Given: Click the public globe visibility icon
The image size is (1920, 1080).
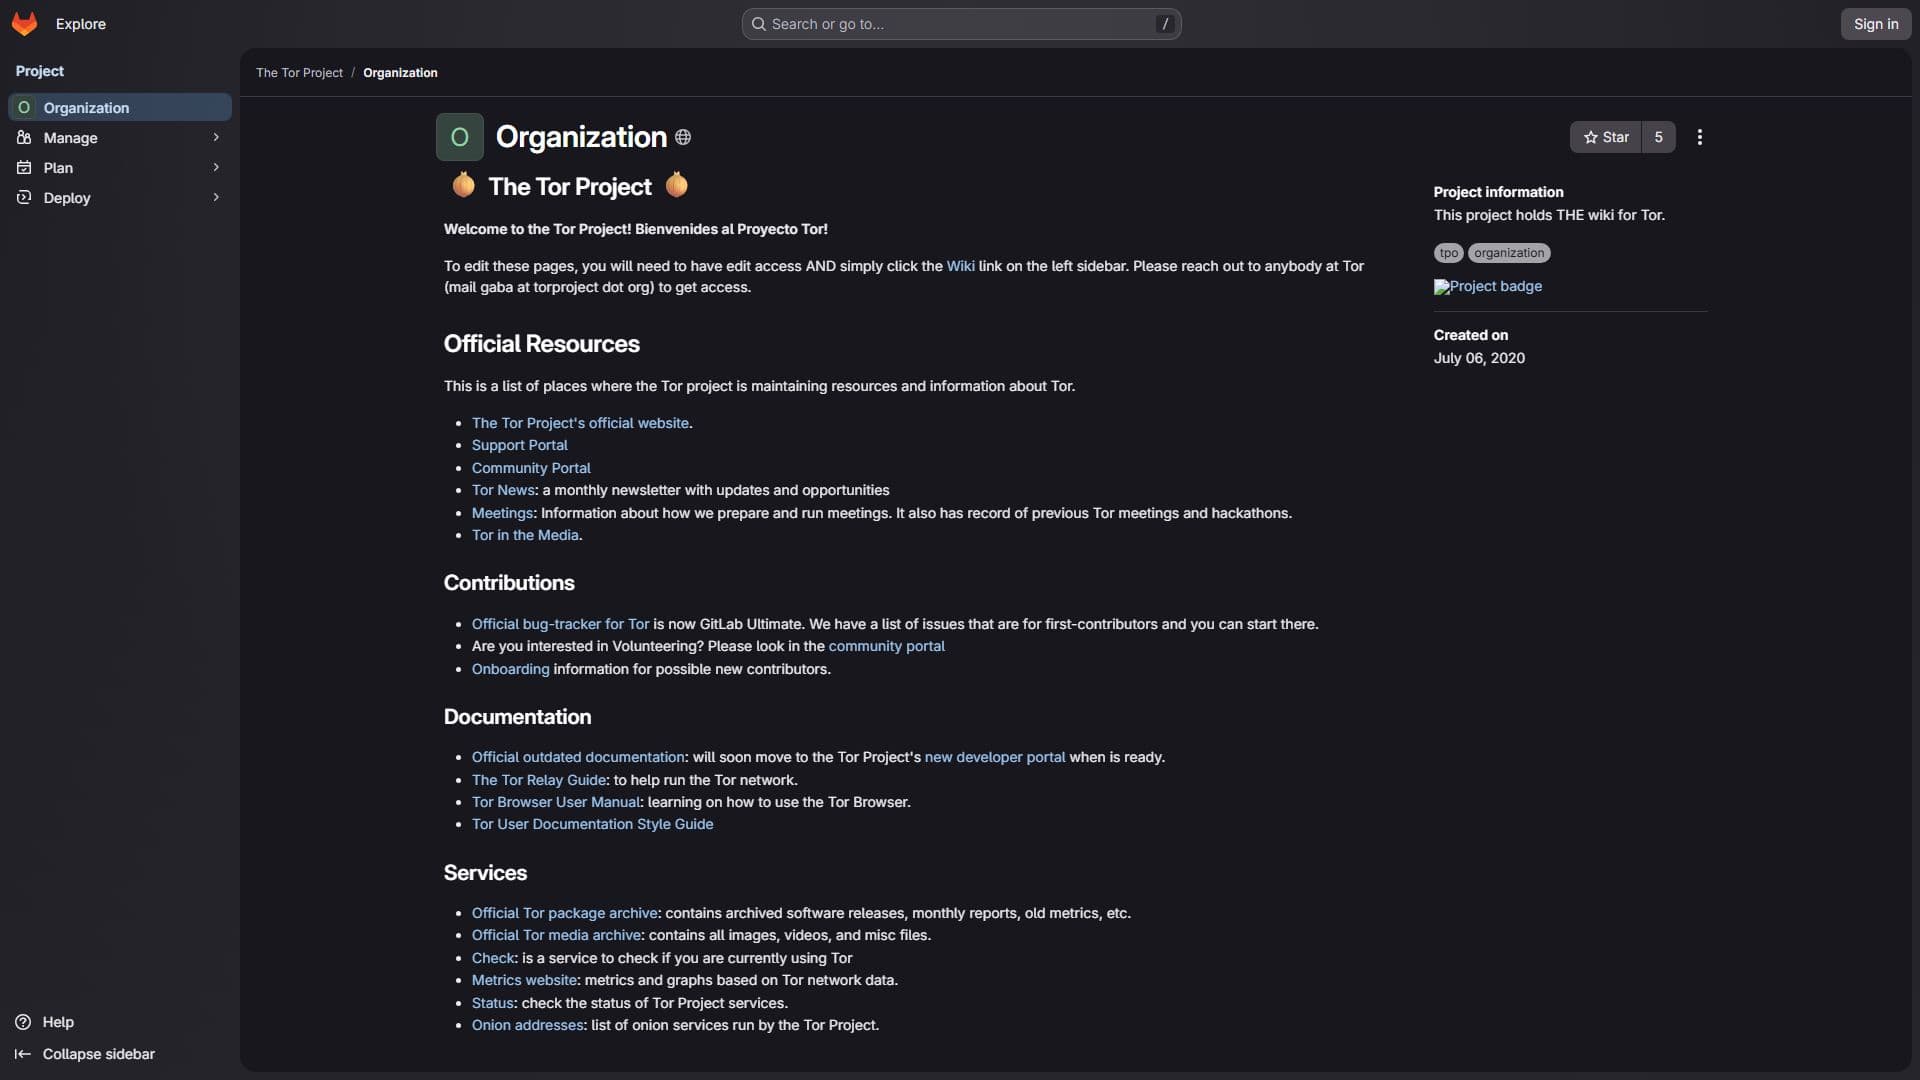Looking at the screenshot, I should (683, 137).
